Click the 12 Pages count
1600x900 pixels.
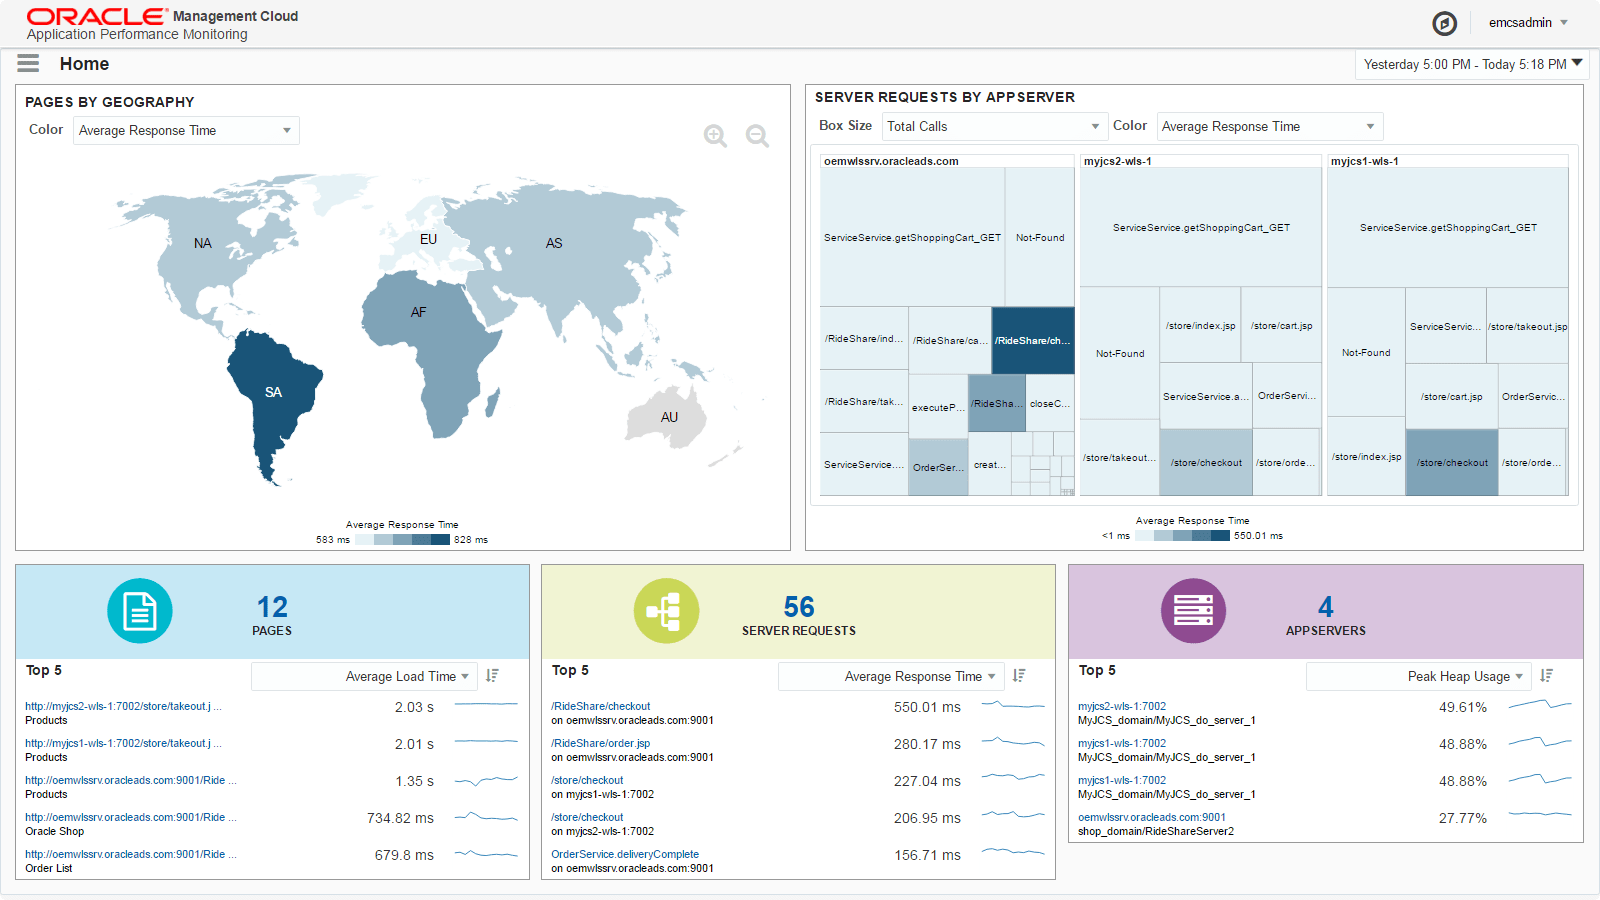click(x=272, y=607)
